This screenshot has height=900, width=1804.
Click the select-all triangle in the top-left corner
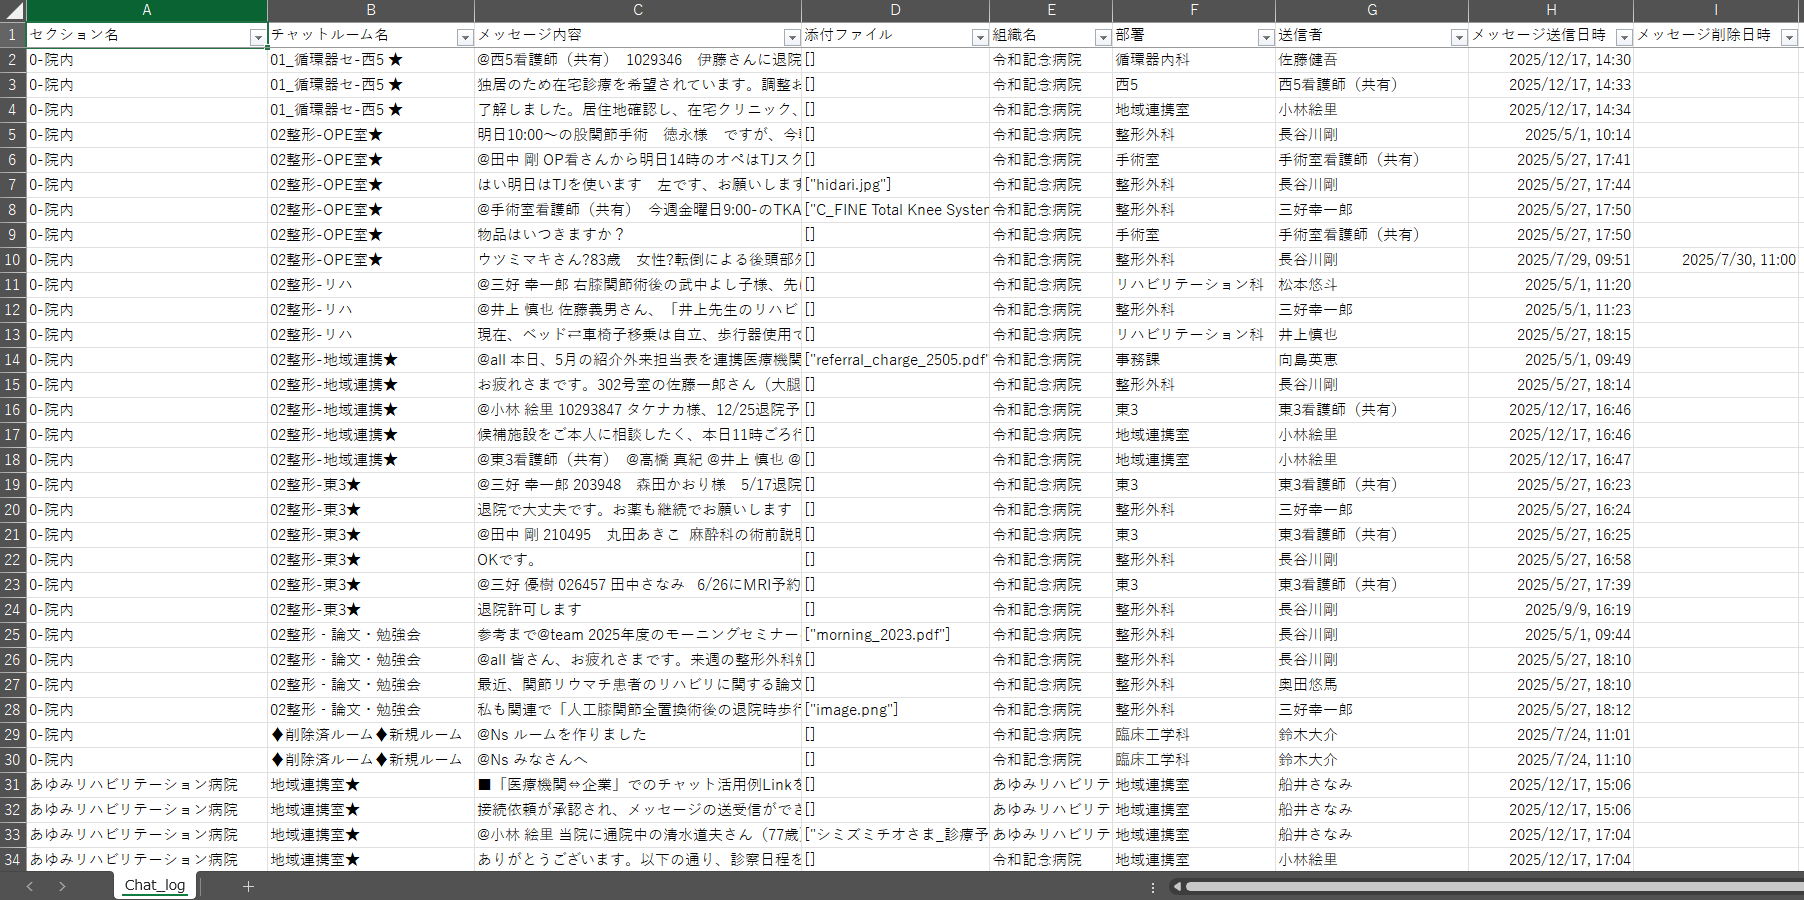(x=13, y=10)
